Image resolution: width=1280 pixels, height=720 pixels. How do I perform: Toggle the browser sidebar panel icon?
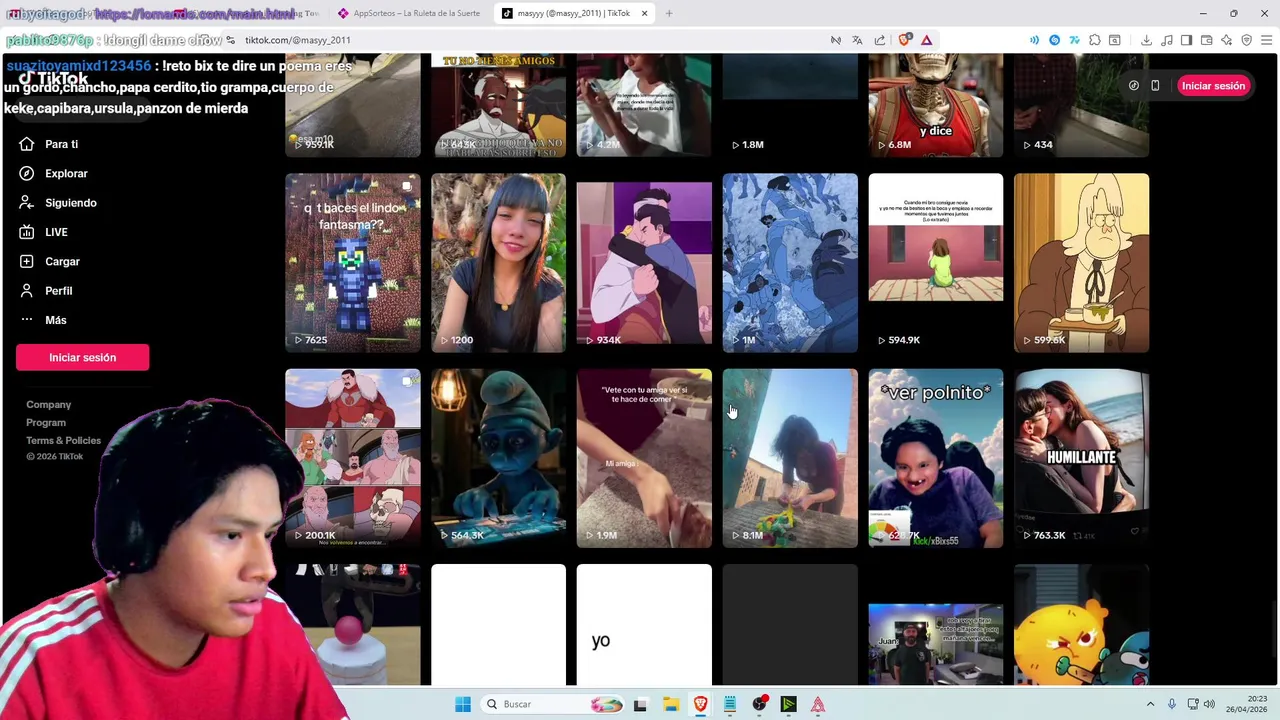[1186, 40]
